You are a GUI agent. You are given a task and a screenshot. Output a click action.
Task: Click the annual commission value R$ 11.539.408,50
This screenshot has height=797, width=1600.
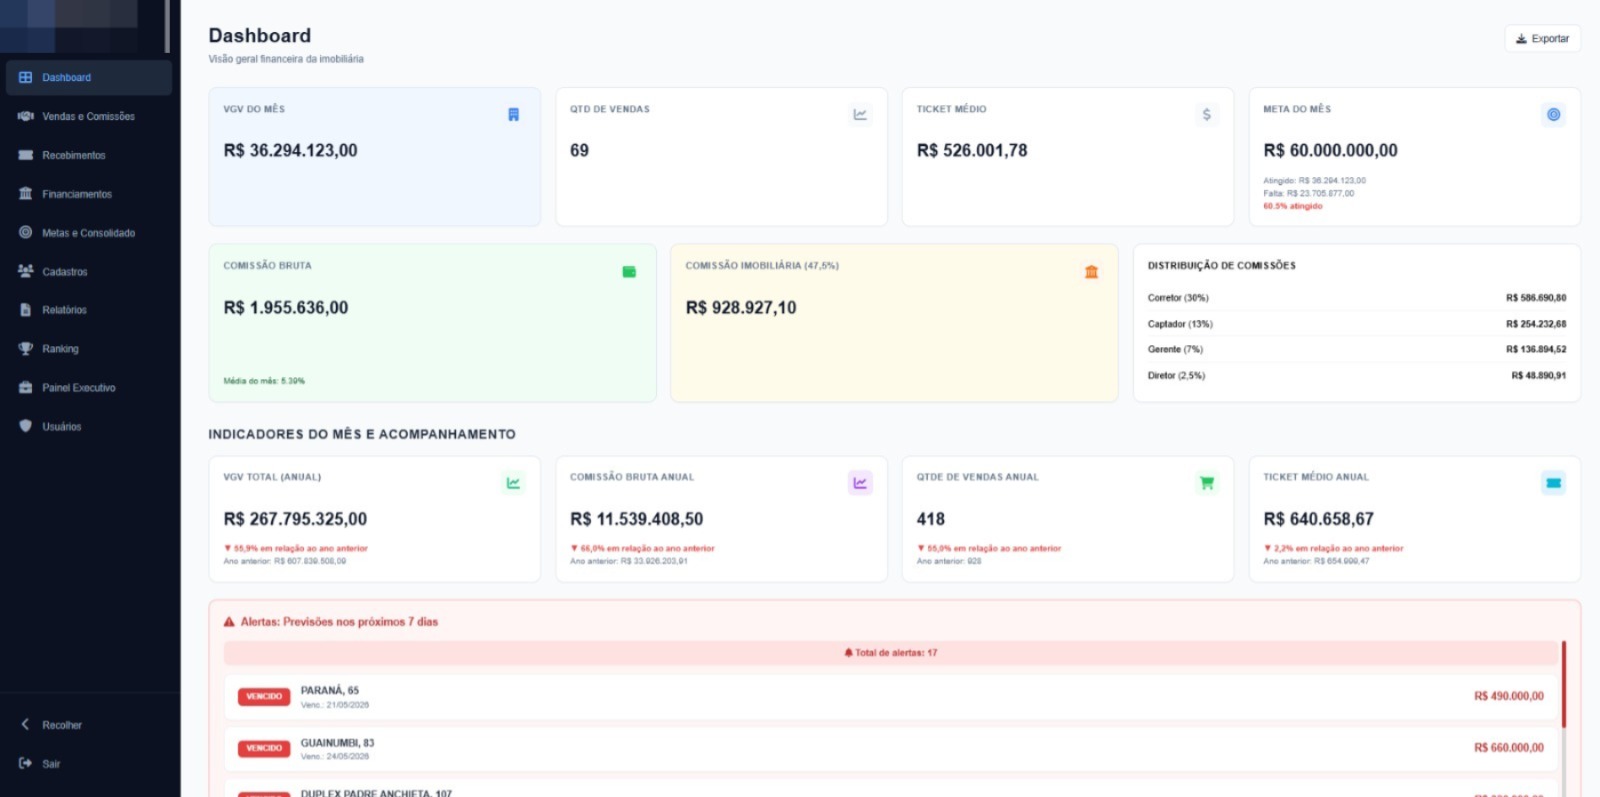coord(636,519)
